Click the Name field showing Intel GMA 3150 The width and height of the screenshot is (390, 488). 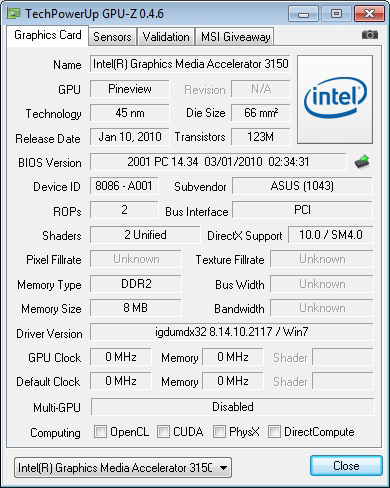click(190, 64)
